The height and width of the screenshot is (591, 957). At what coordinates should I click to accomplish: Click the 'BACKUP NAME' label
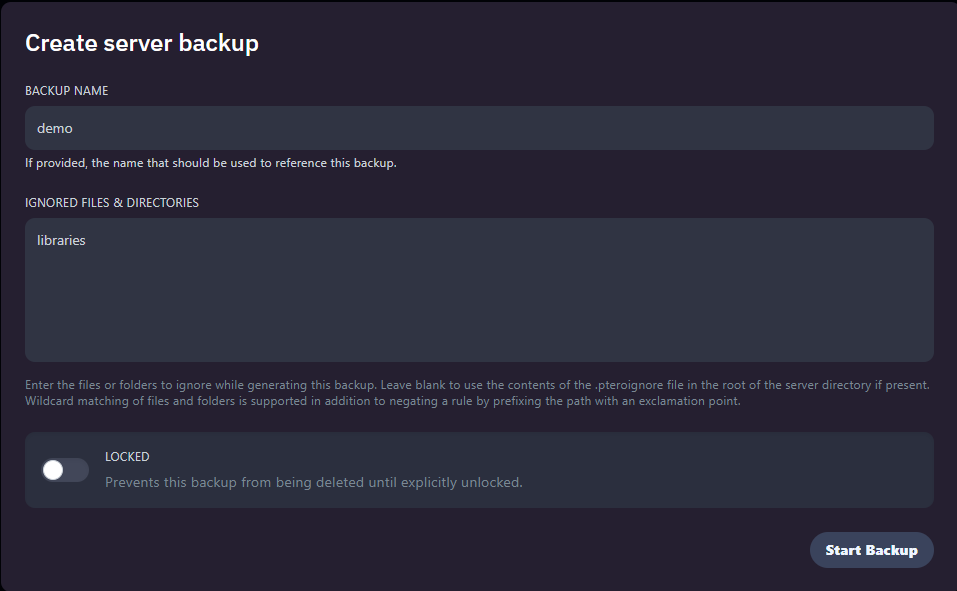pos(66,91)
